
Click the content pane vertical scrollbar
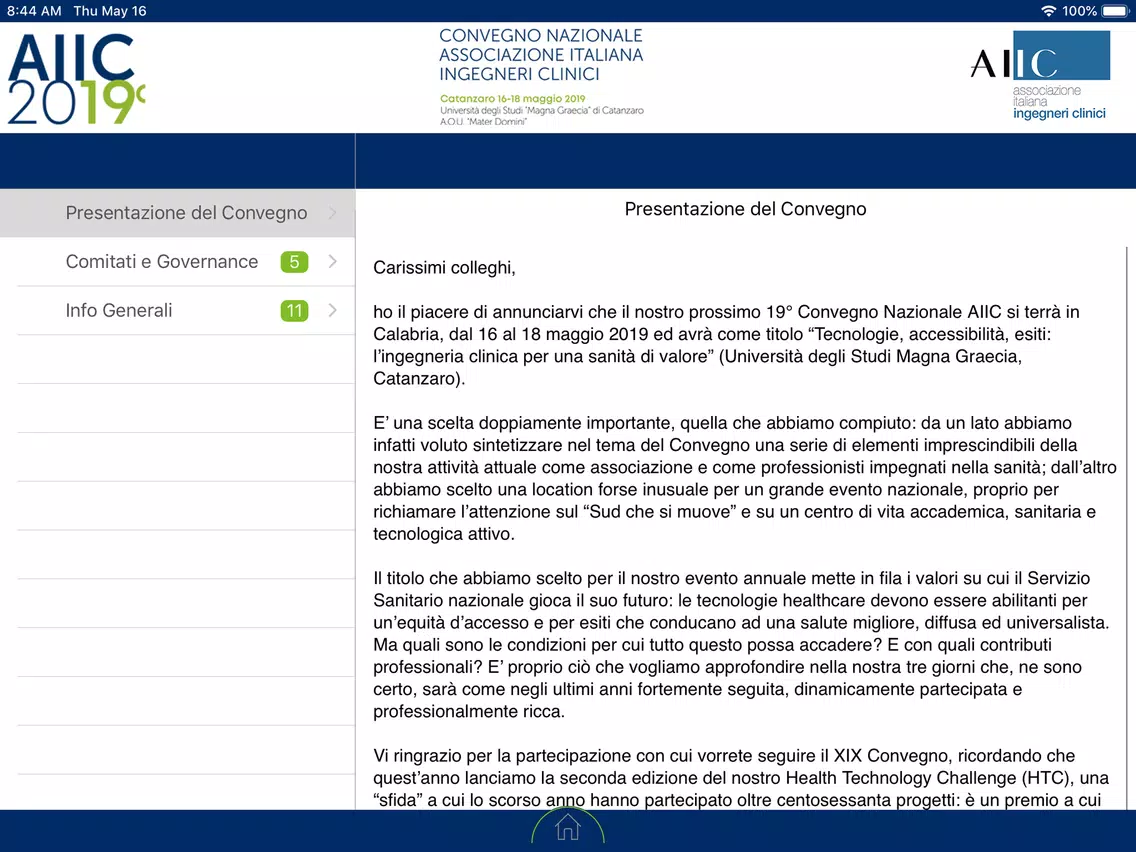[1127, 527]
